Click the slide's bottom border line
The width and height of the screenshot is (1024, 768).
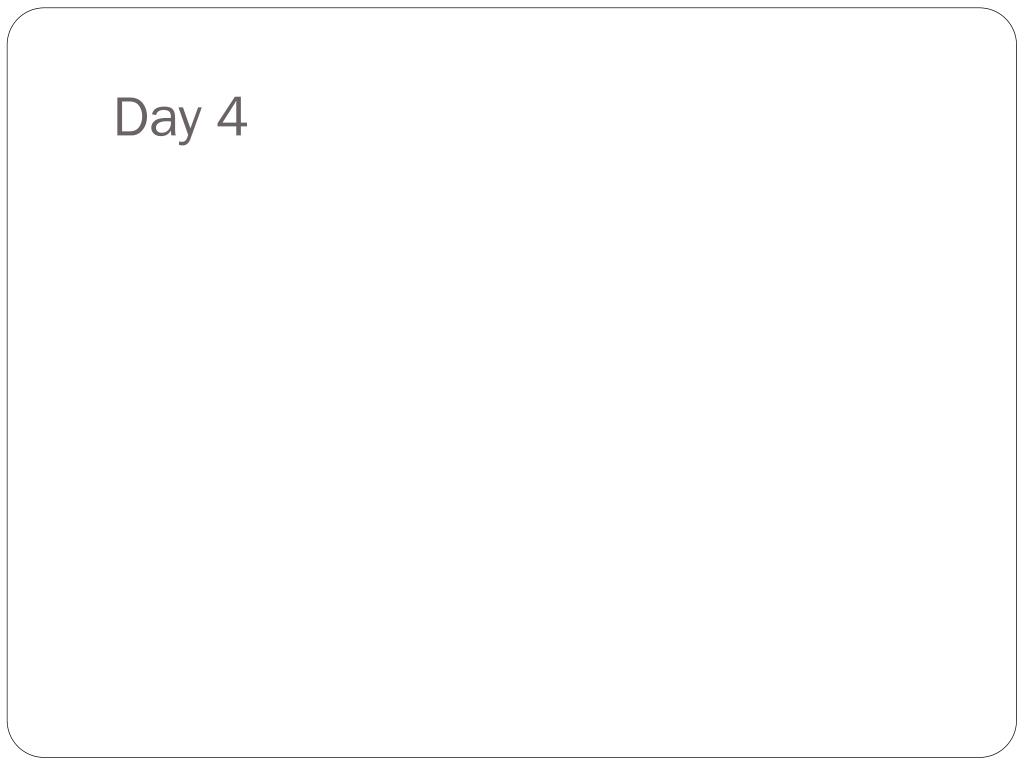(x=512, y=757)
